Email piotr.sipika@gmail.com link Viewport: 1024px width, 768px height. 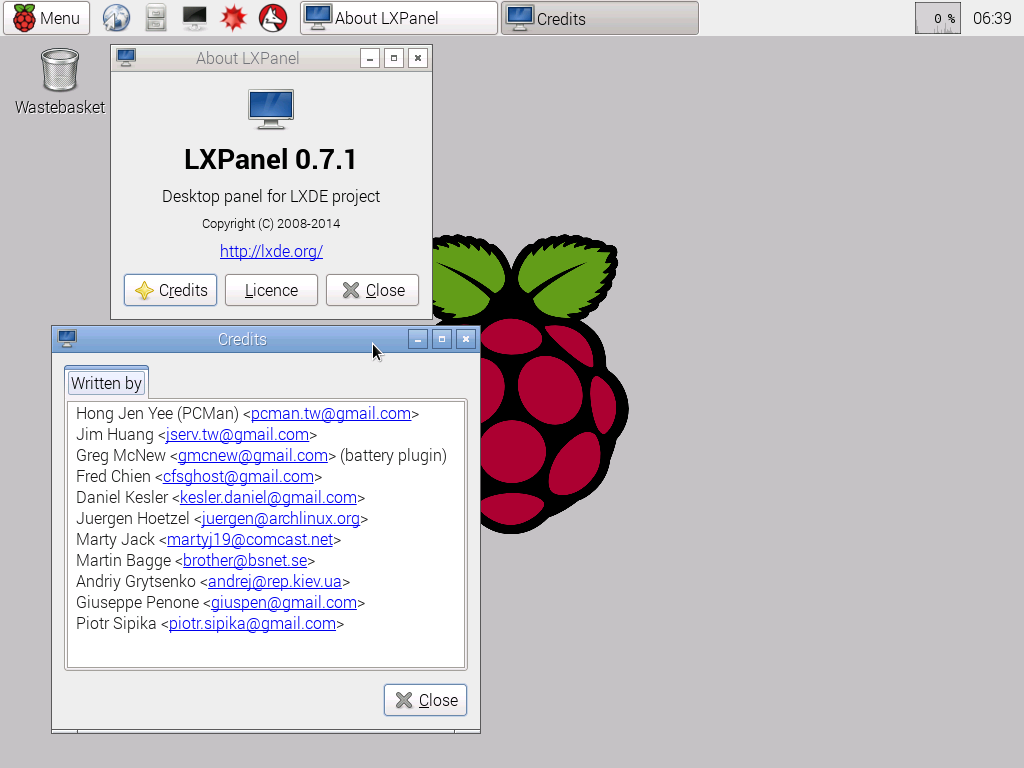click(x=252, y=623)
